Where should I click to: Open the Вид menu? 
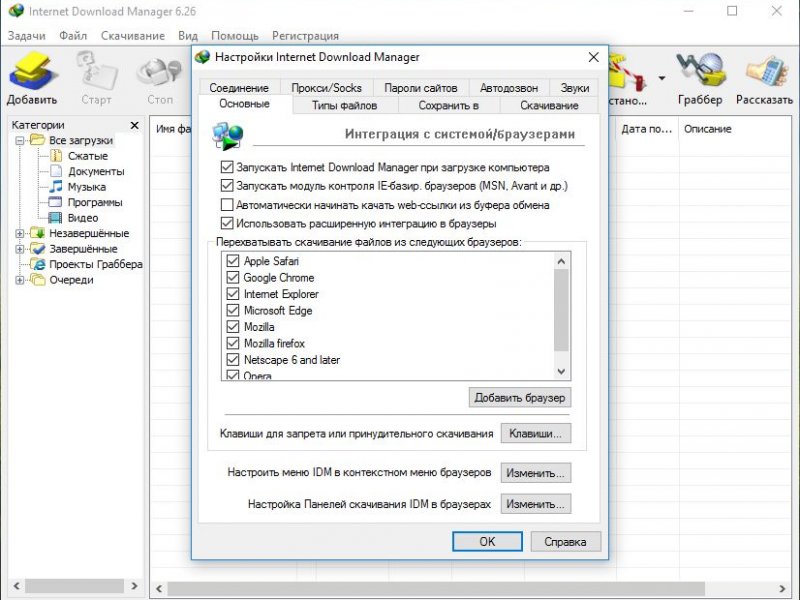[x=188, y=36]
